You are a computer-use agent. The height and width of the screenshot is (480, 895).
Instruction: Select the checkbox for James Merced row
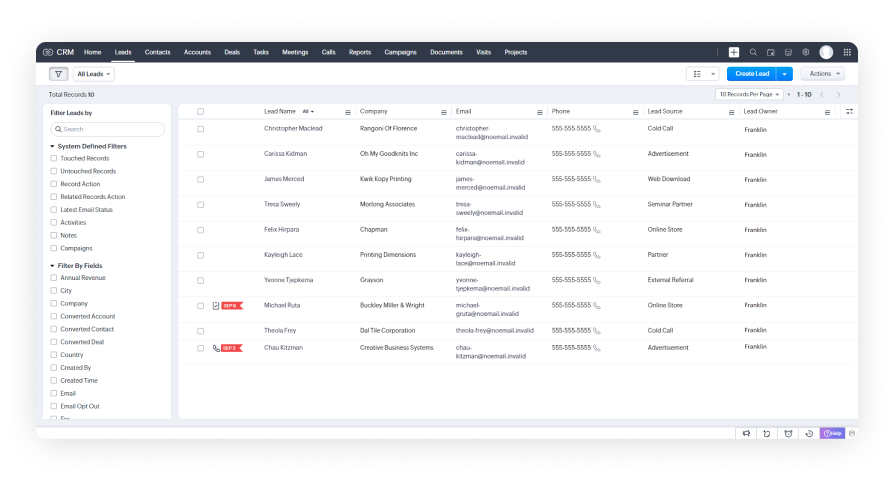[200, 180]
